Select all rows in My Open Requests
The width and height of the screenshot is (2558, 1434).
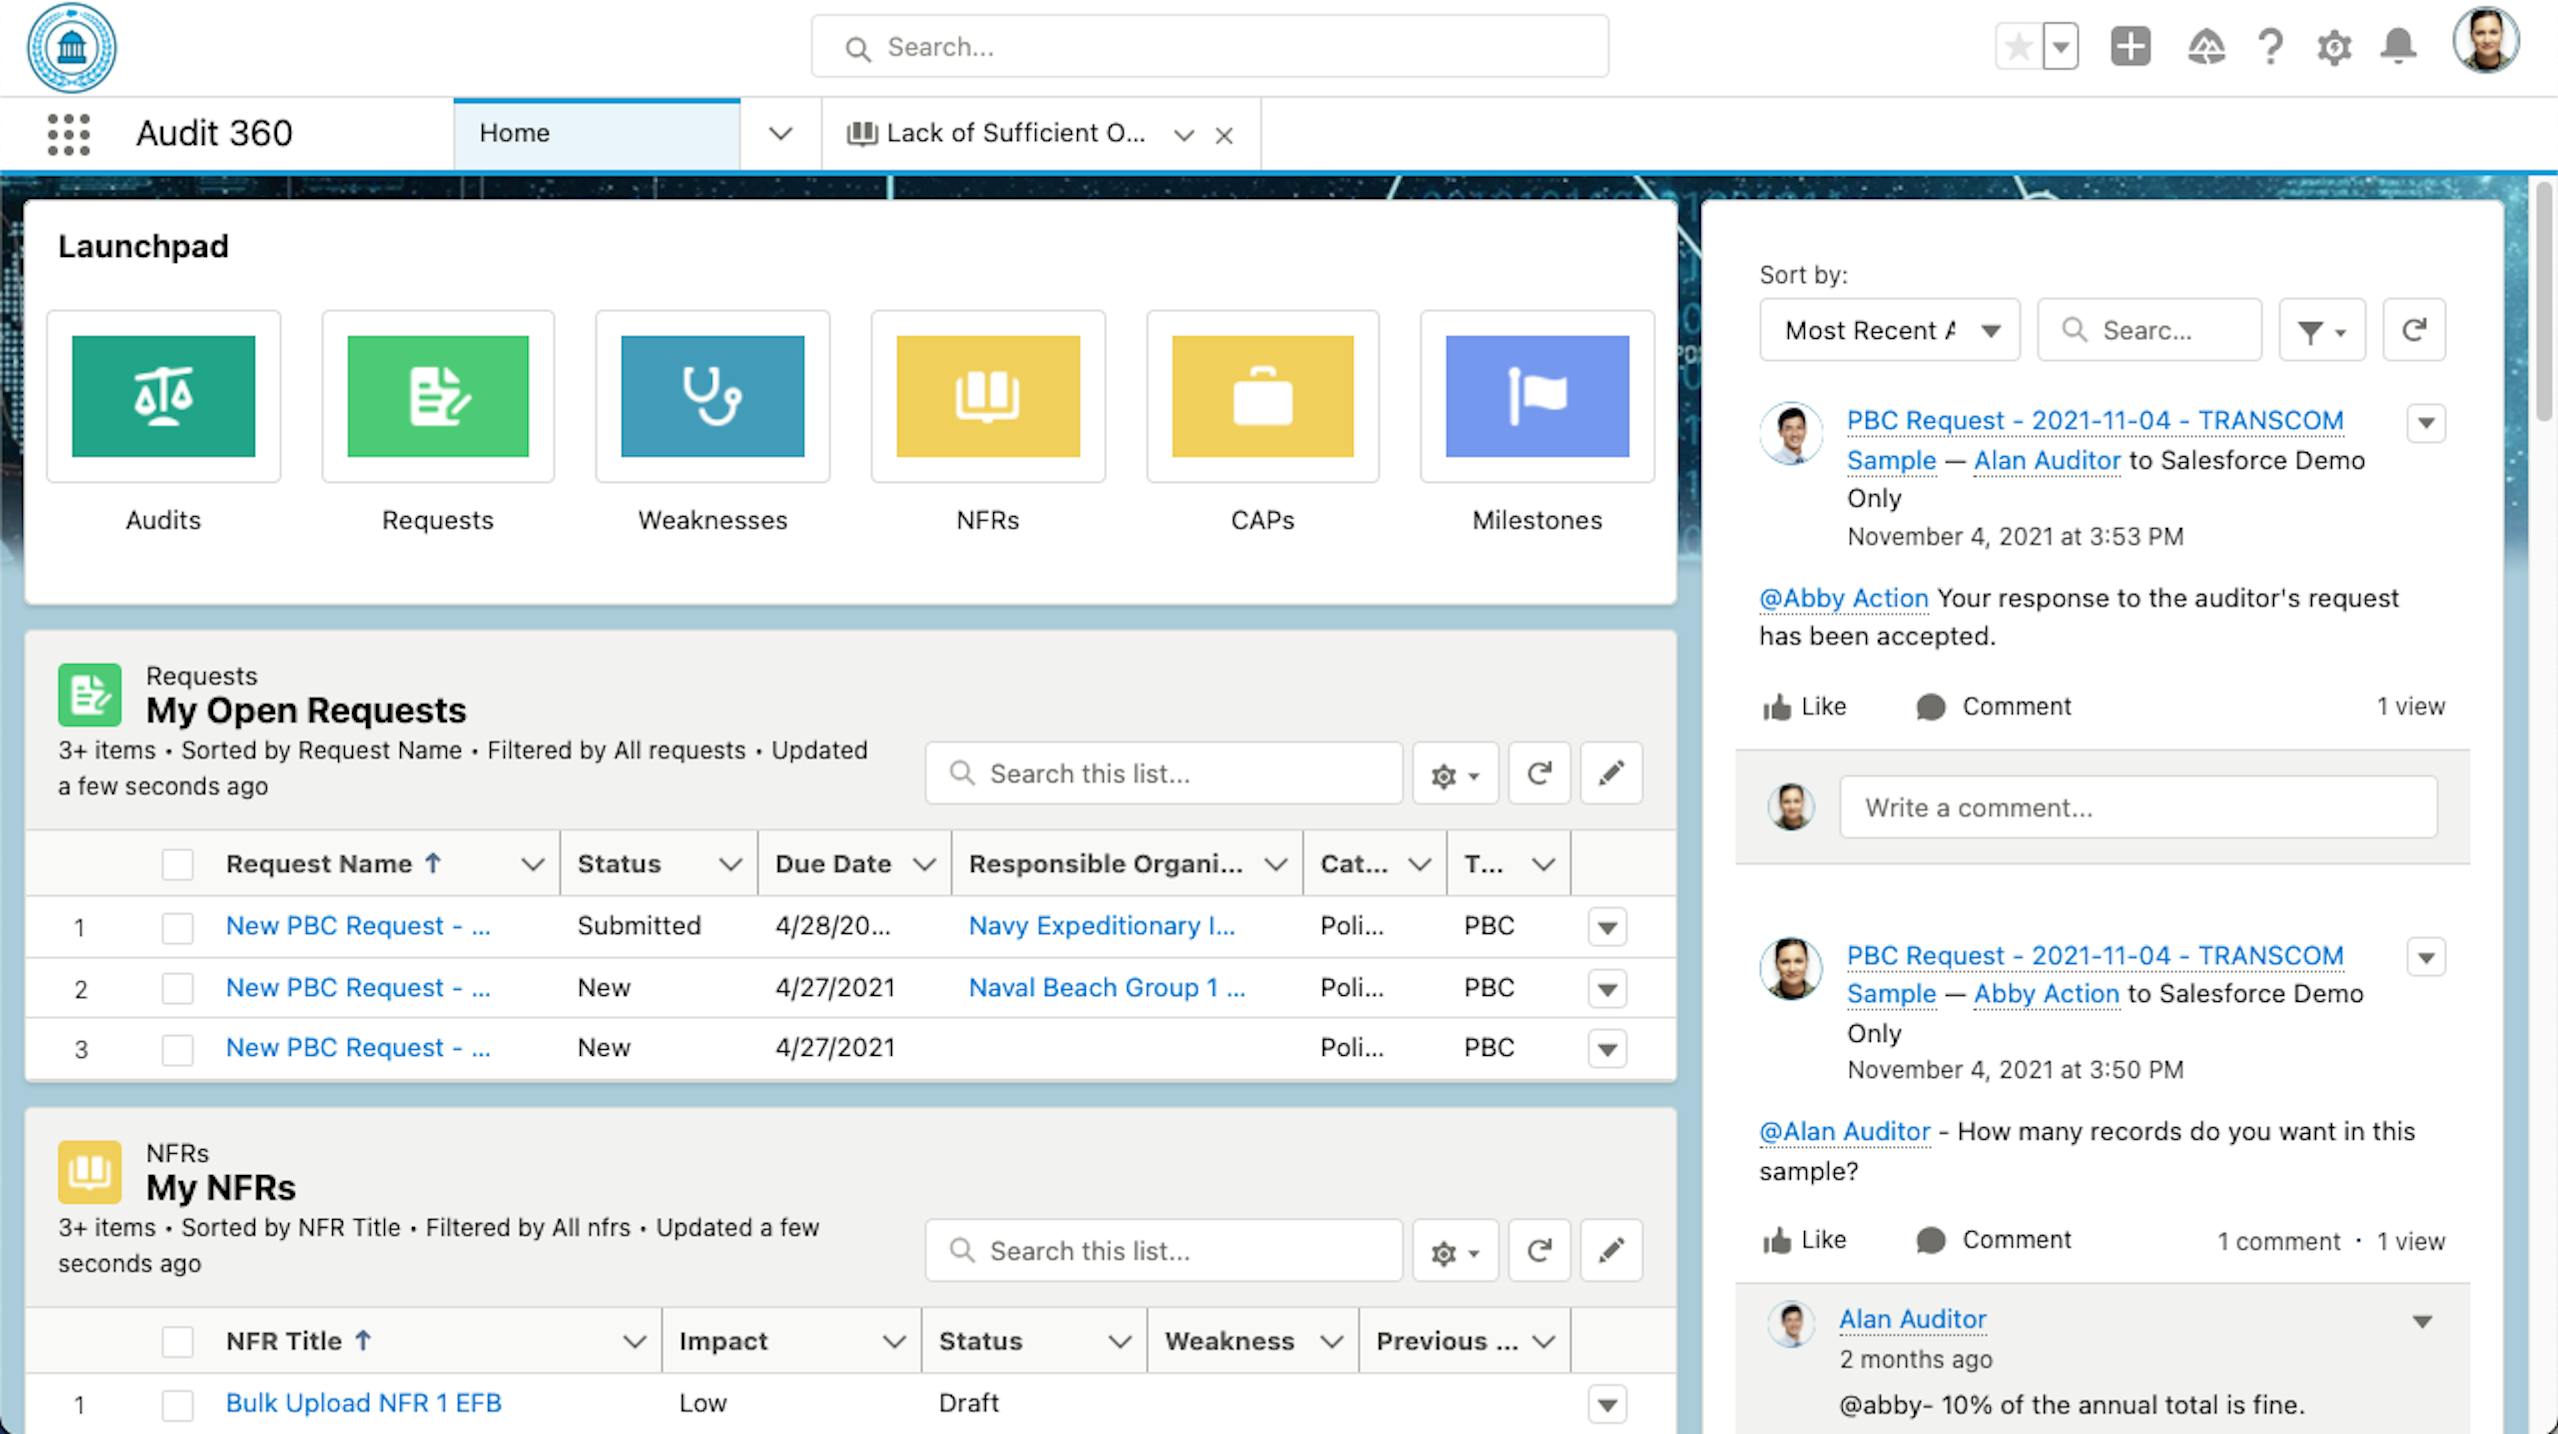pos(177,864)
